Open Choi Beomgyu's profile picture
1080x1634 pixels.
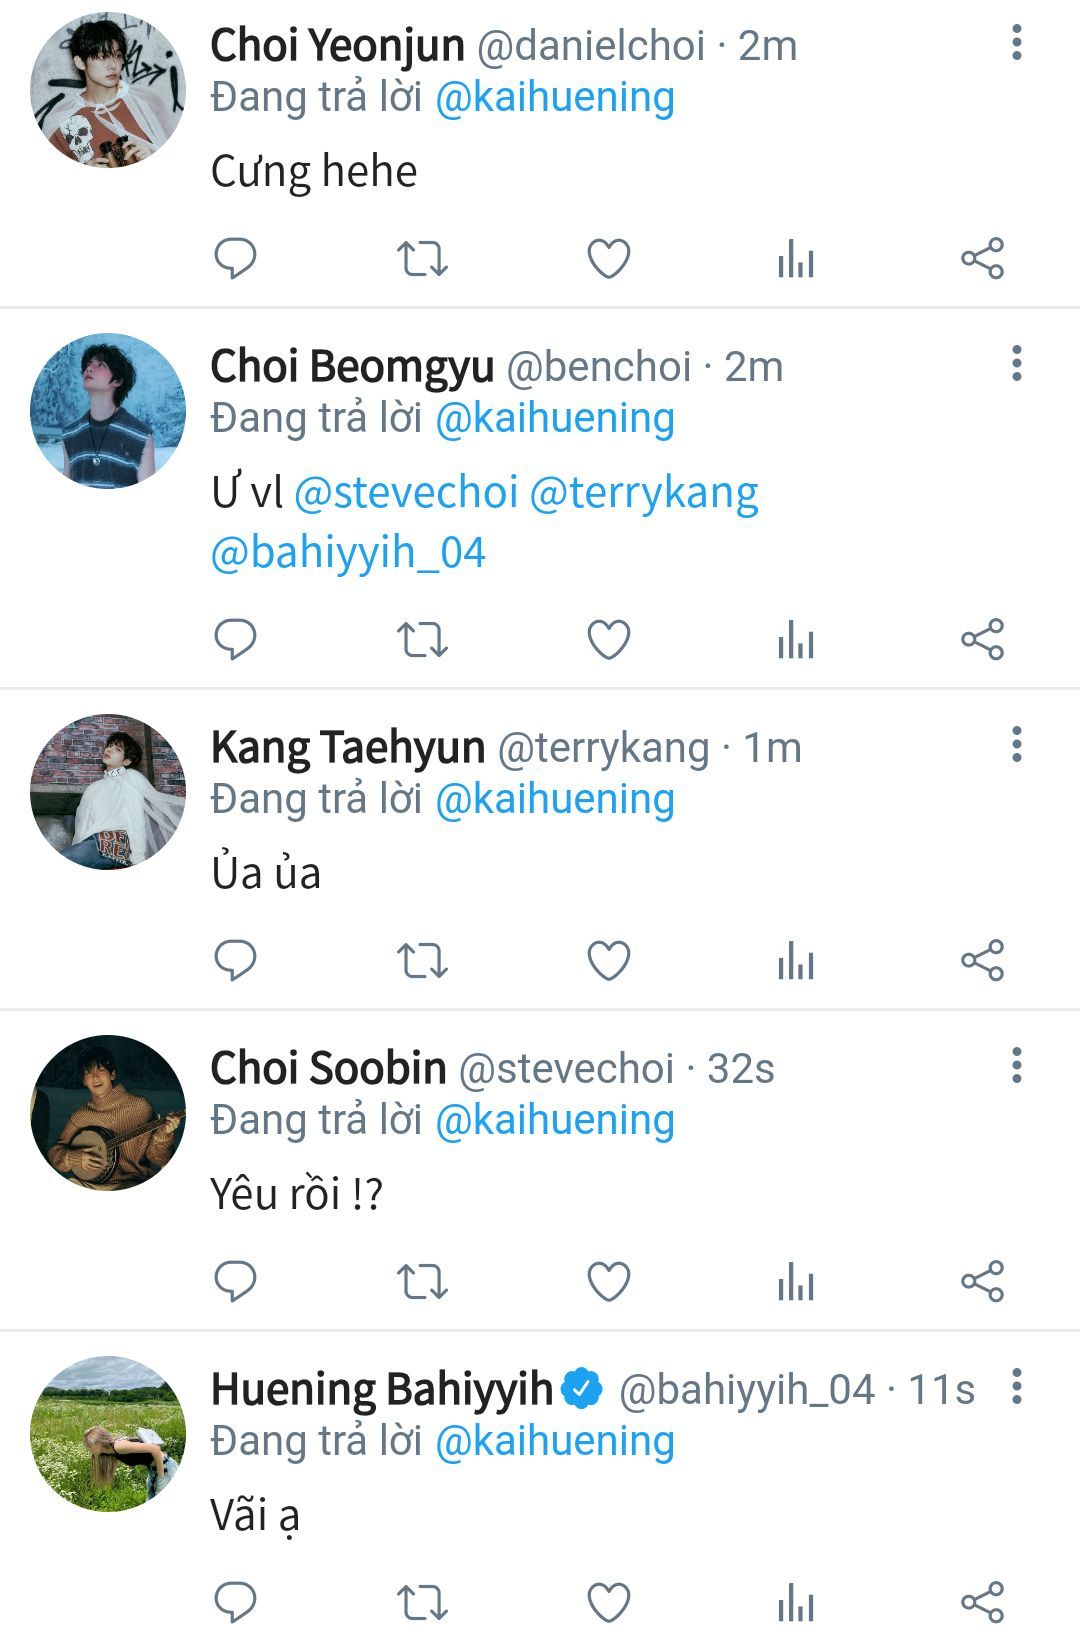point(108,411)
